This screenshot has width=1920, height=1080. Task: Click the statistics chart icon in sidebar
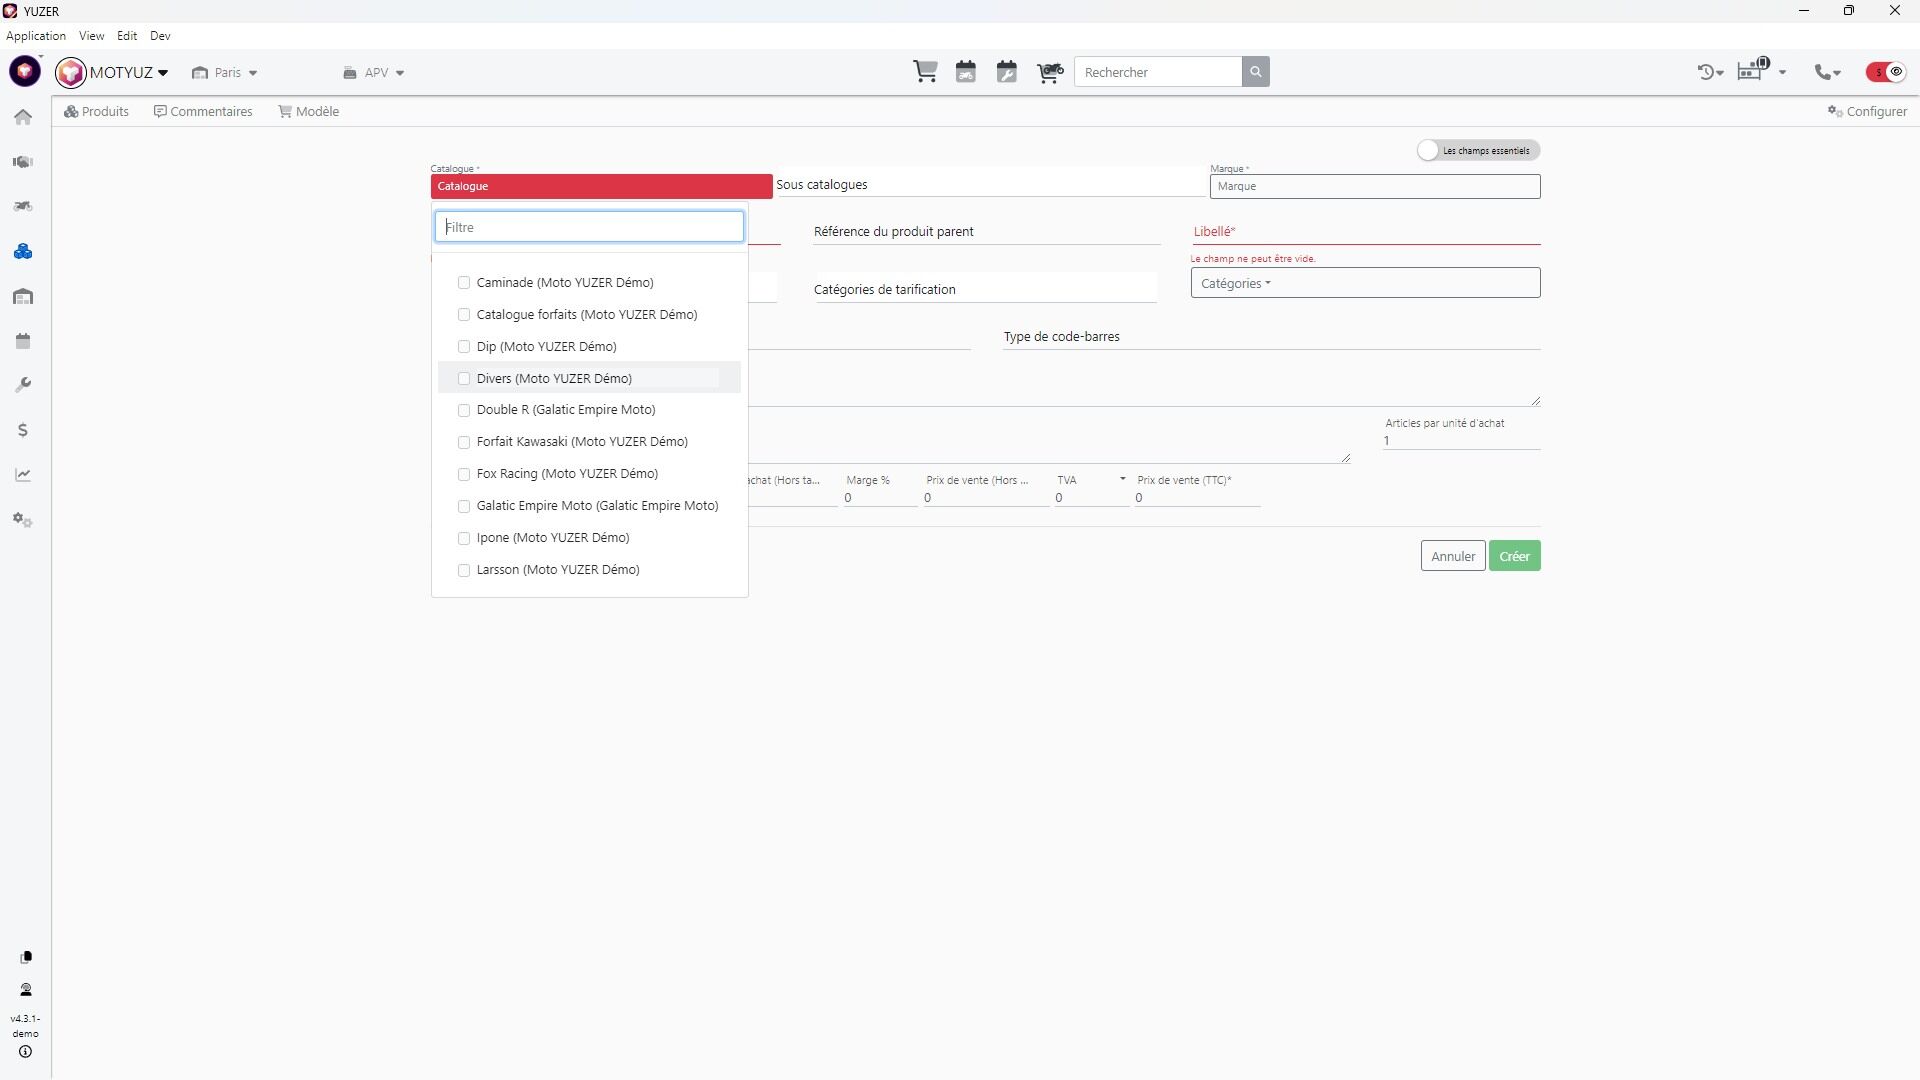tap(23, 475)
